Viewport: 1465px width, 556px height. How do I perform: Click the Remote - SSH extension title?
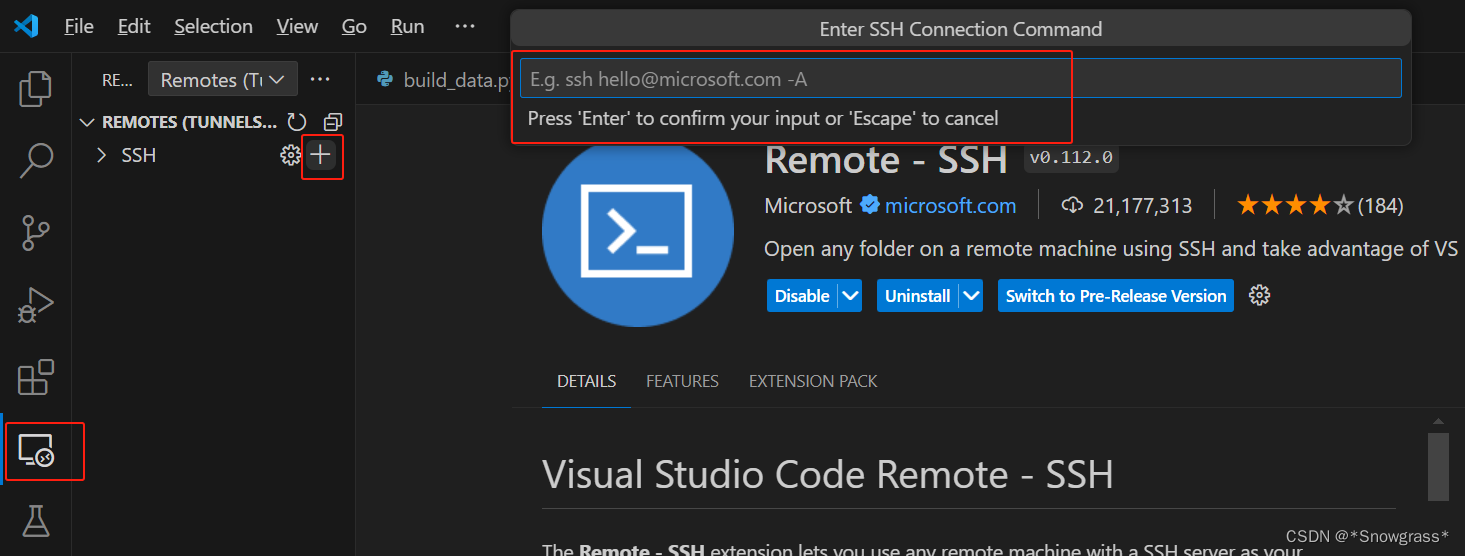885,159
